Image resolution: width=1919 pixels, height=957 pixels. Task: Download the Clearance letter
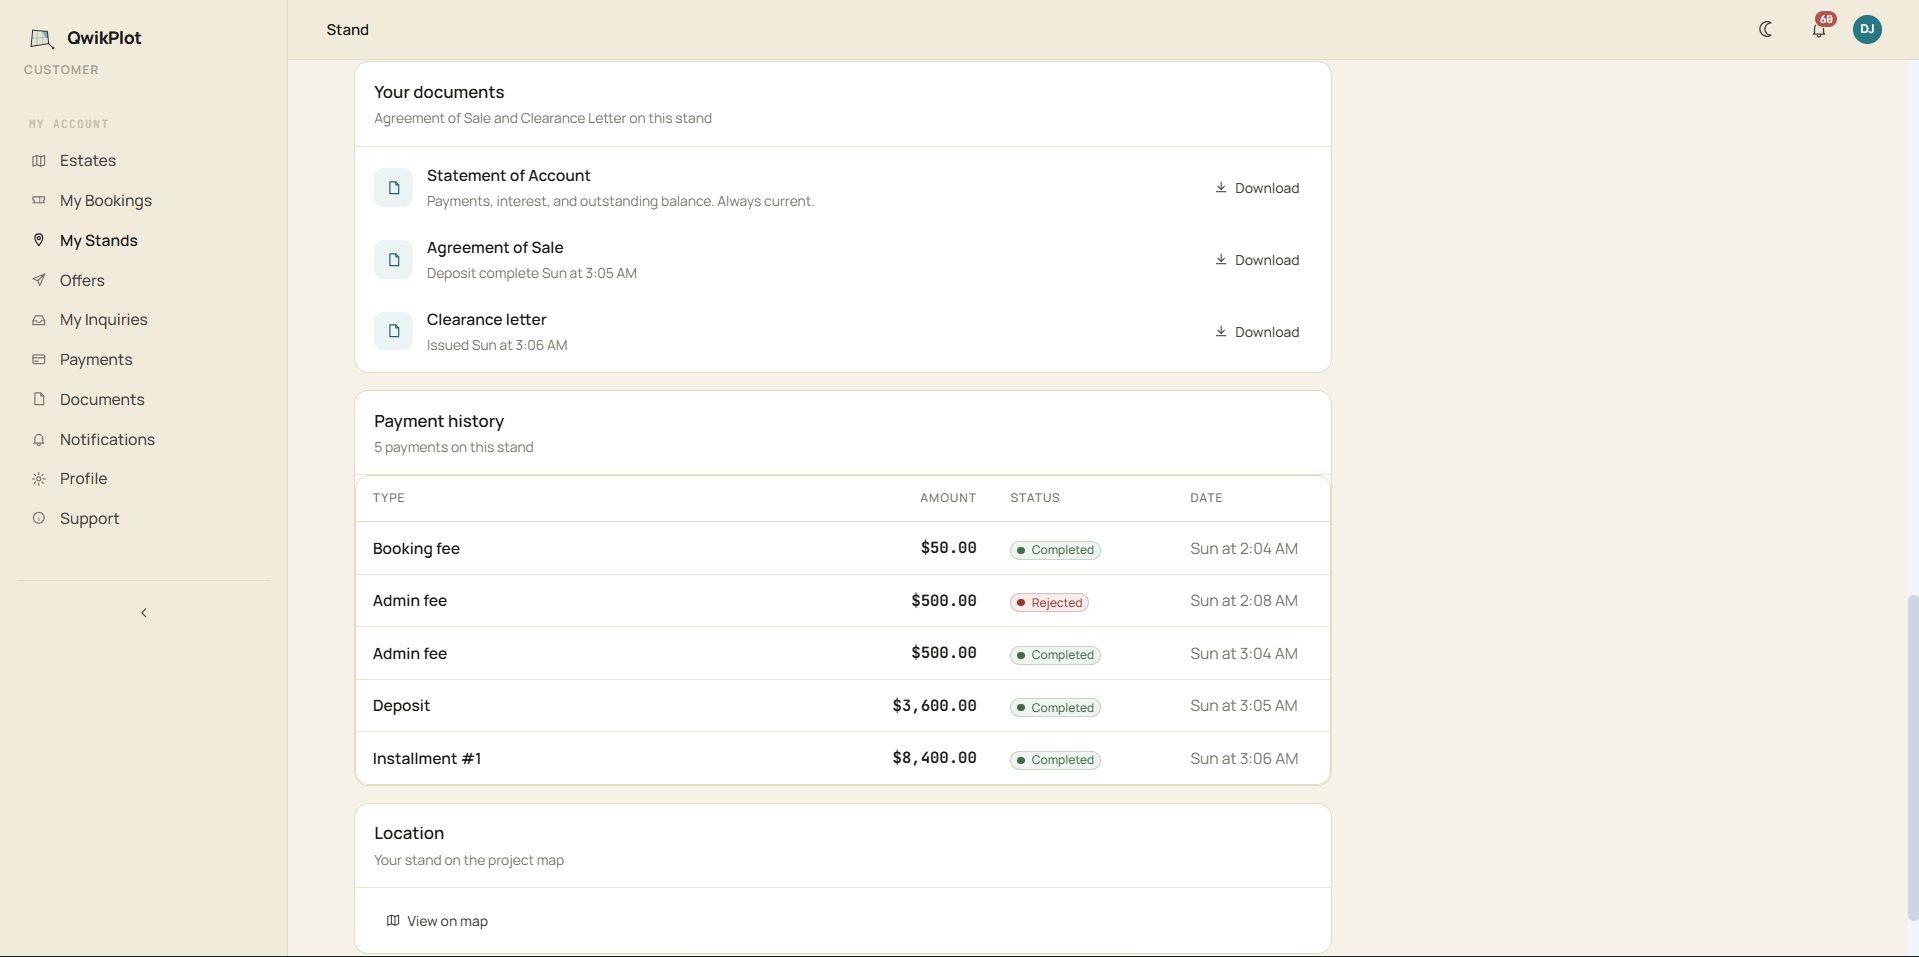pyautogui.click(x=1257, y=332)
